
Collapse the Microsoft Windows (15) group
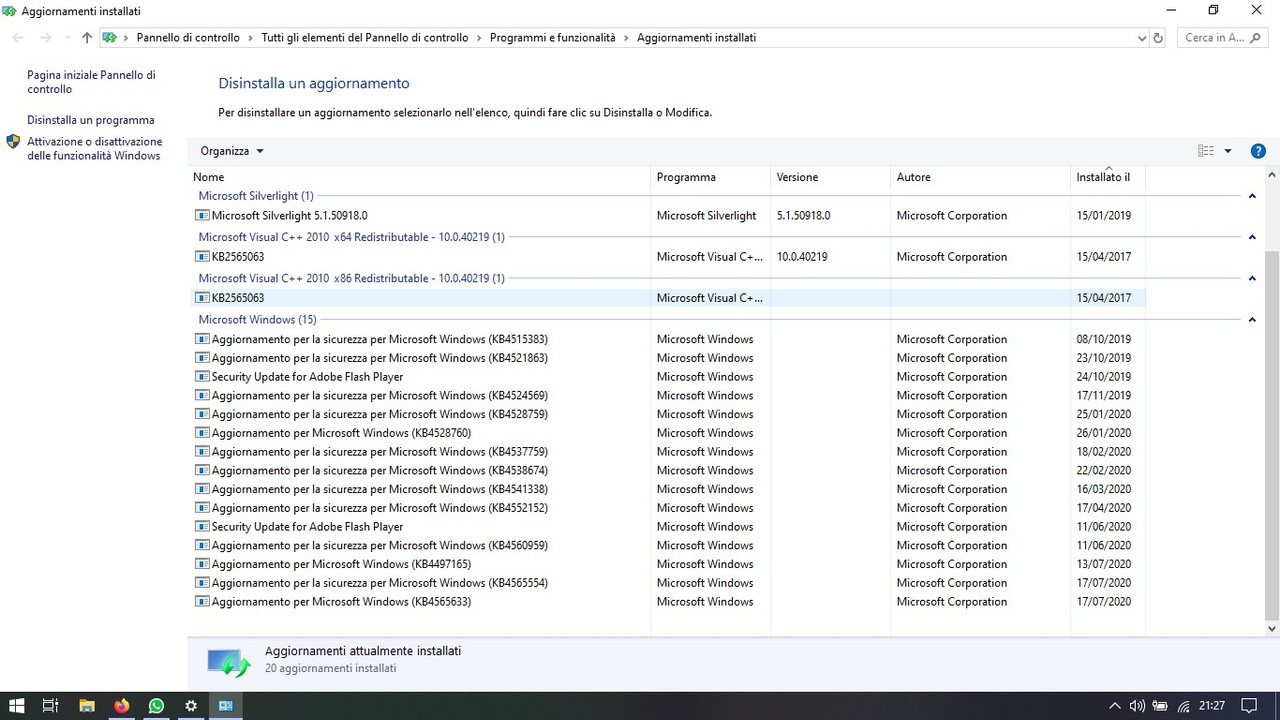(1252, 320)
